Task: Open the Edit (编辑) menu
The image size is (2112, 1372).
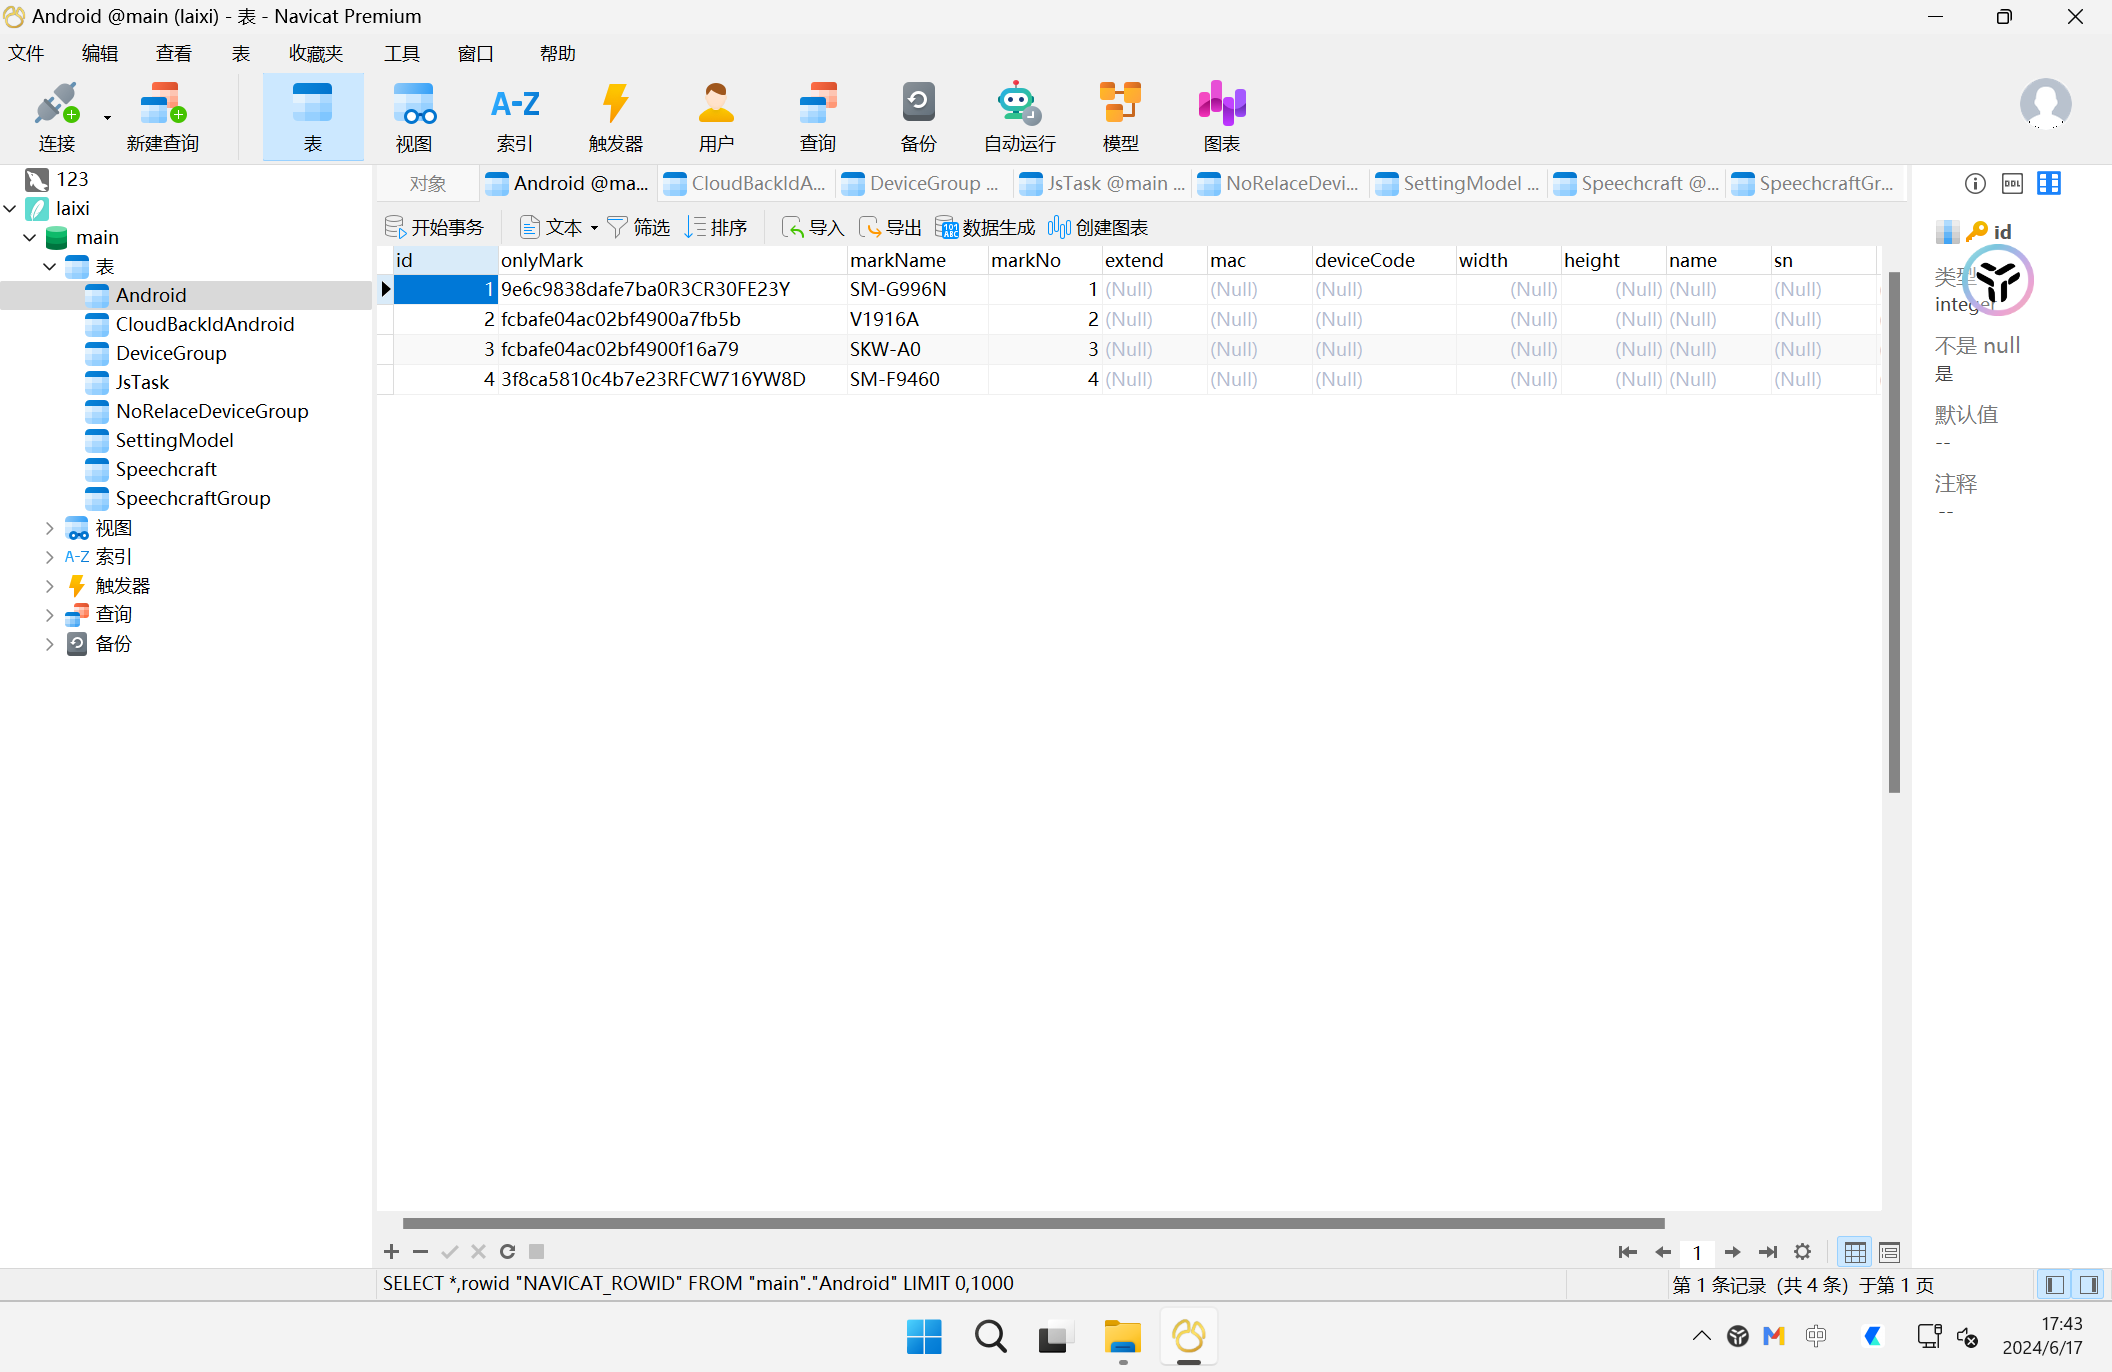Action: pos(100,53)
